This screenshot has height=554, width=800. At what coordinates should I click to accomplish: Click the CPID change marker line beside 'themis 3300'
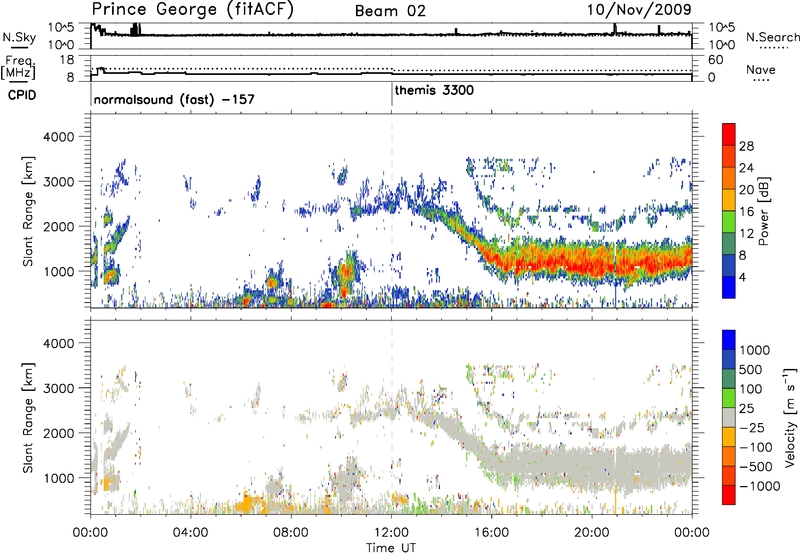click(x=391, y=94)
